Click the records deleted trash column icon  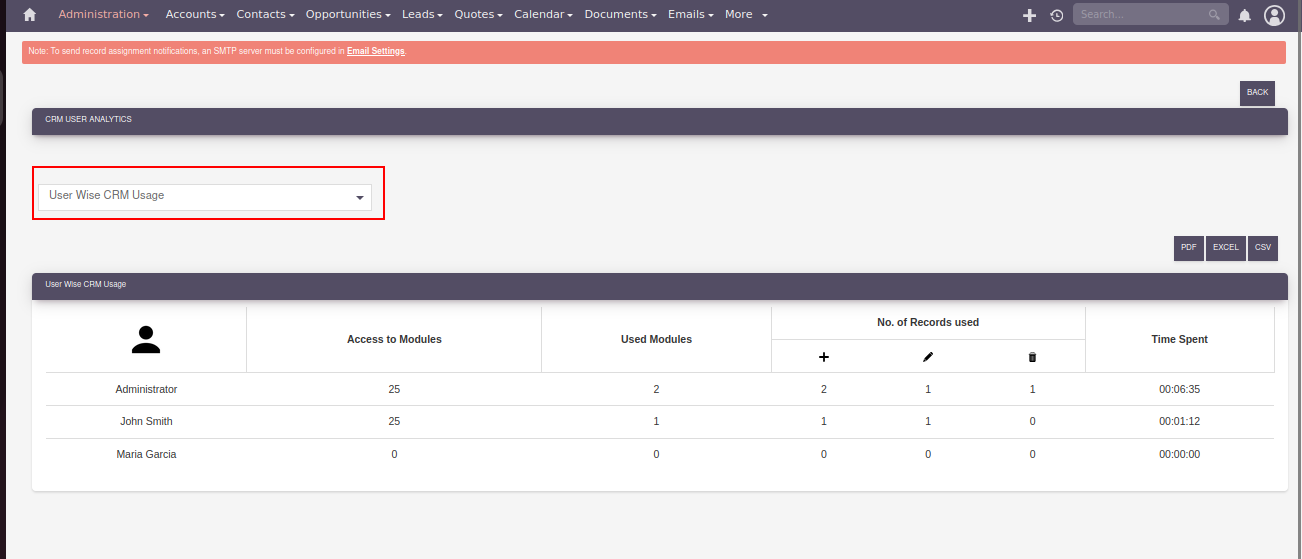(1032, 357)
